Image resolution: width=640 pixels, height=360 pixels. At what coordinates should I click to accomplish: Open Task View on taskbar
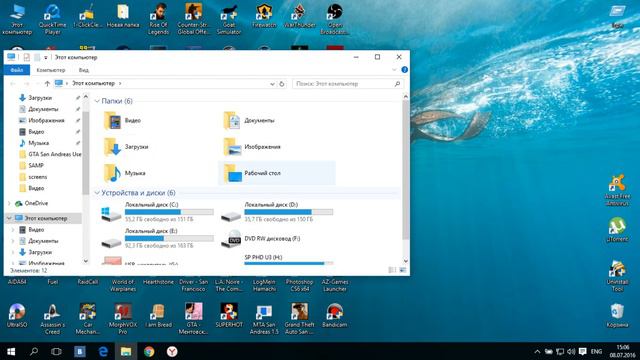point(56,351)
